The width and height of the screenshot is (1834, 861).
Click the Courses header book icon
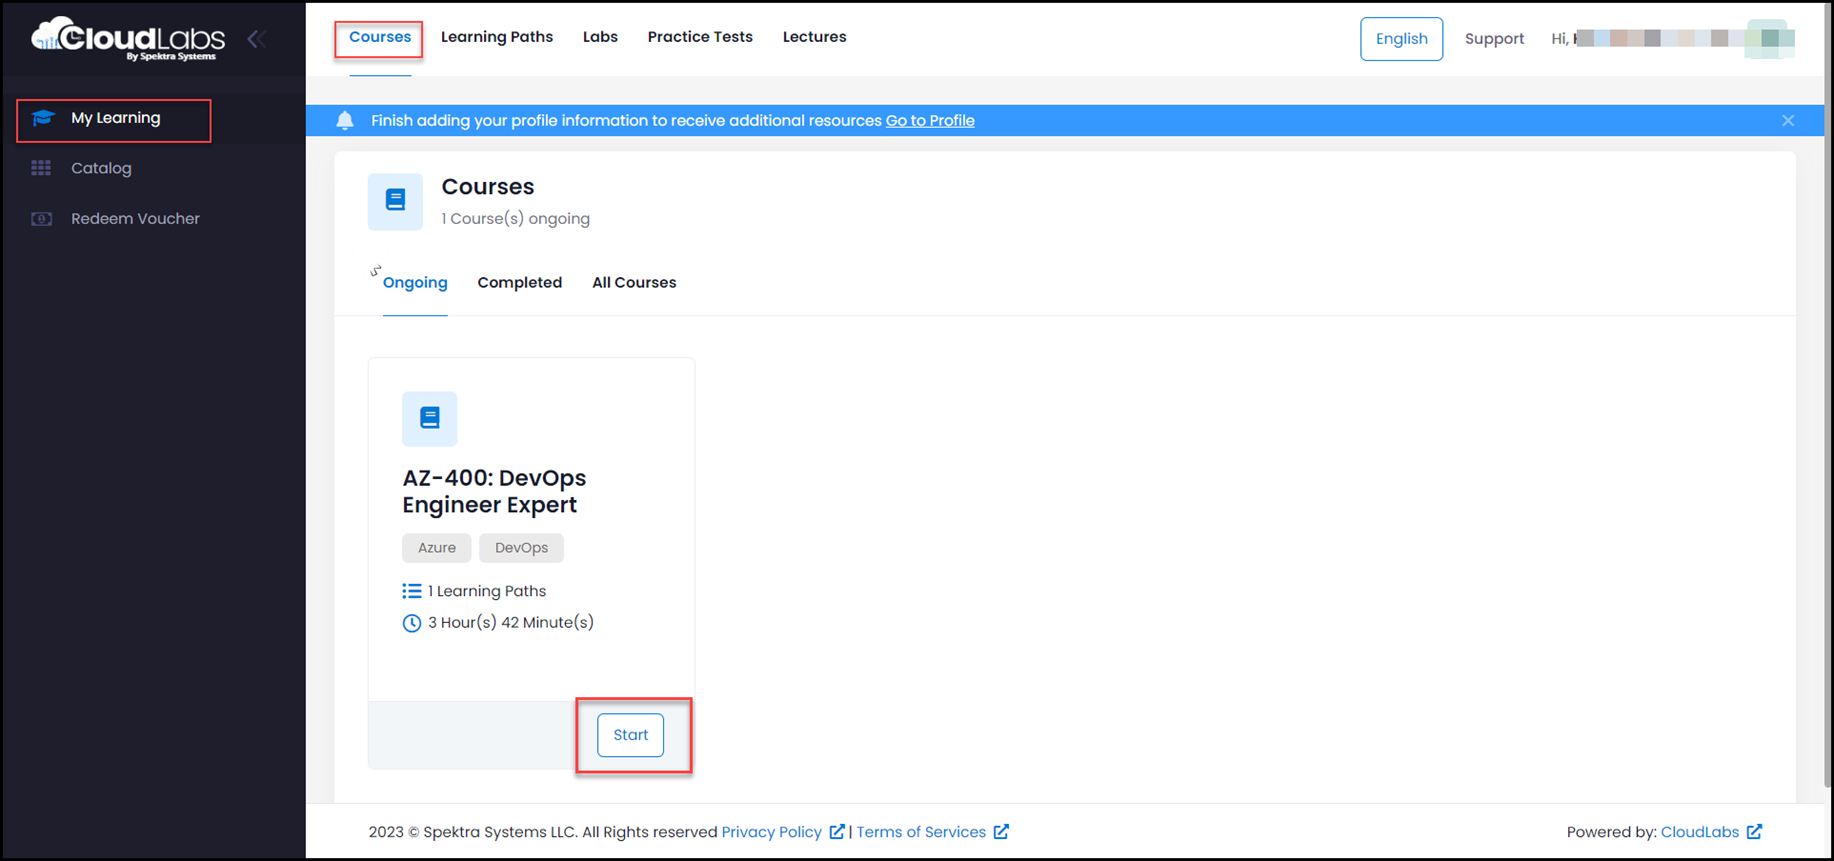click(x=395, y=201)
